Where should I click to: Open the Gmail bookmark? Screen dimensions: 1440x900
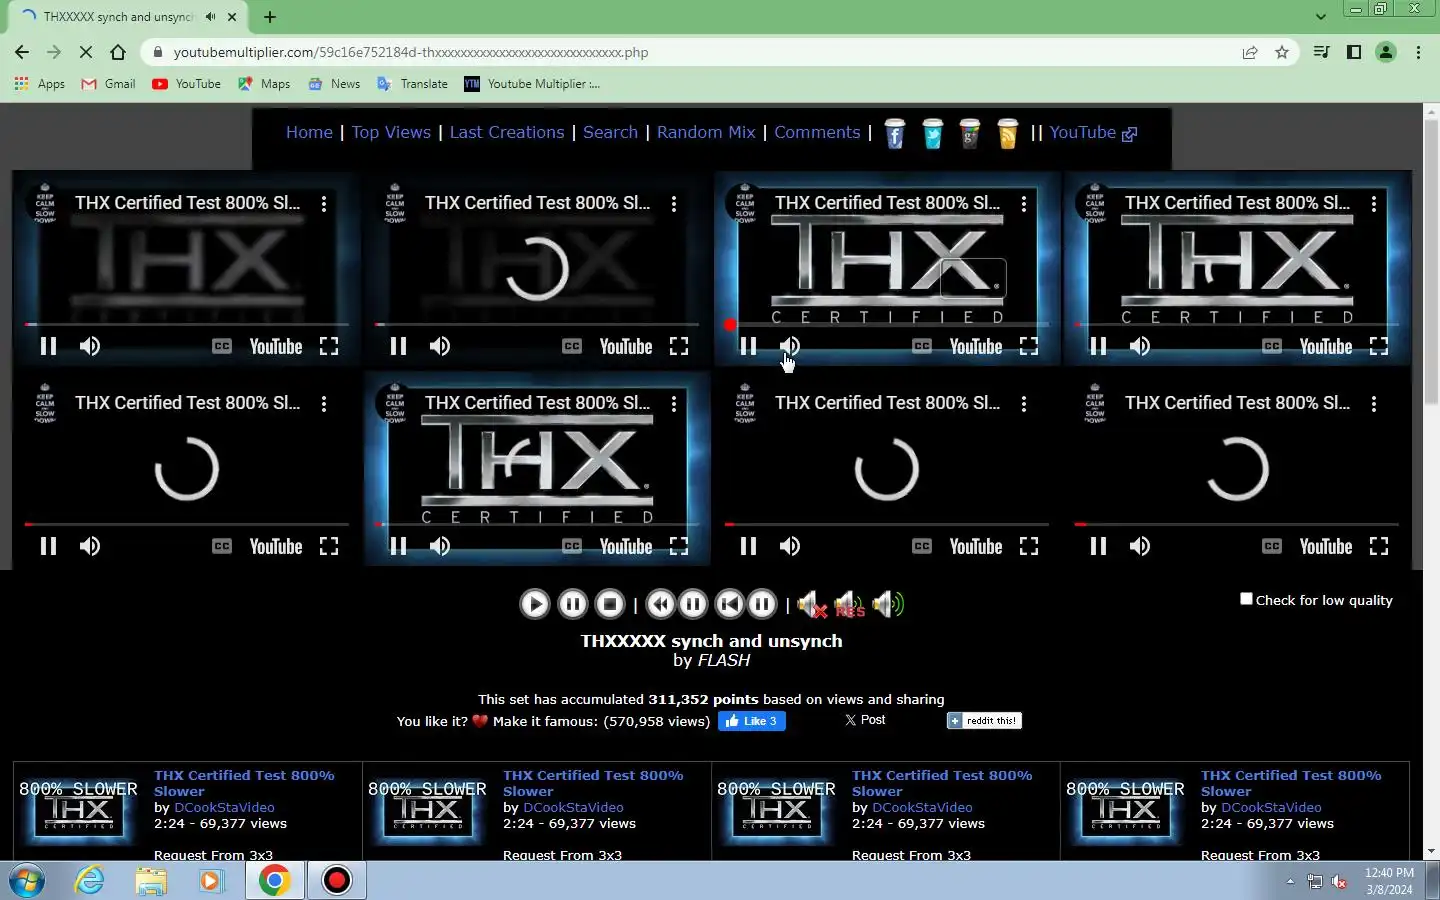pos(108,84)
